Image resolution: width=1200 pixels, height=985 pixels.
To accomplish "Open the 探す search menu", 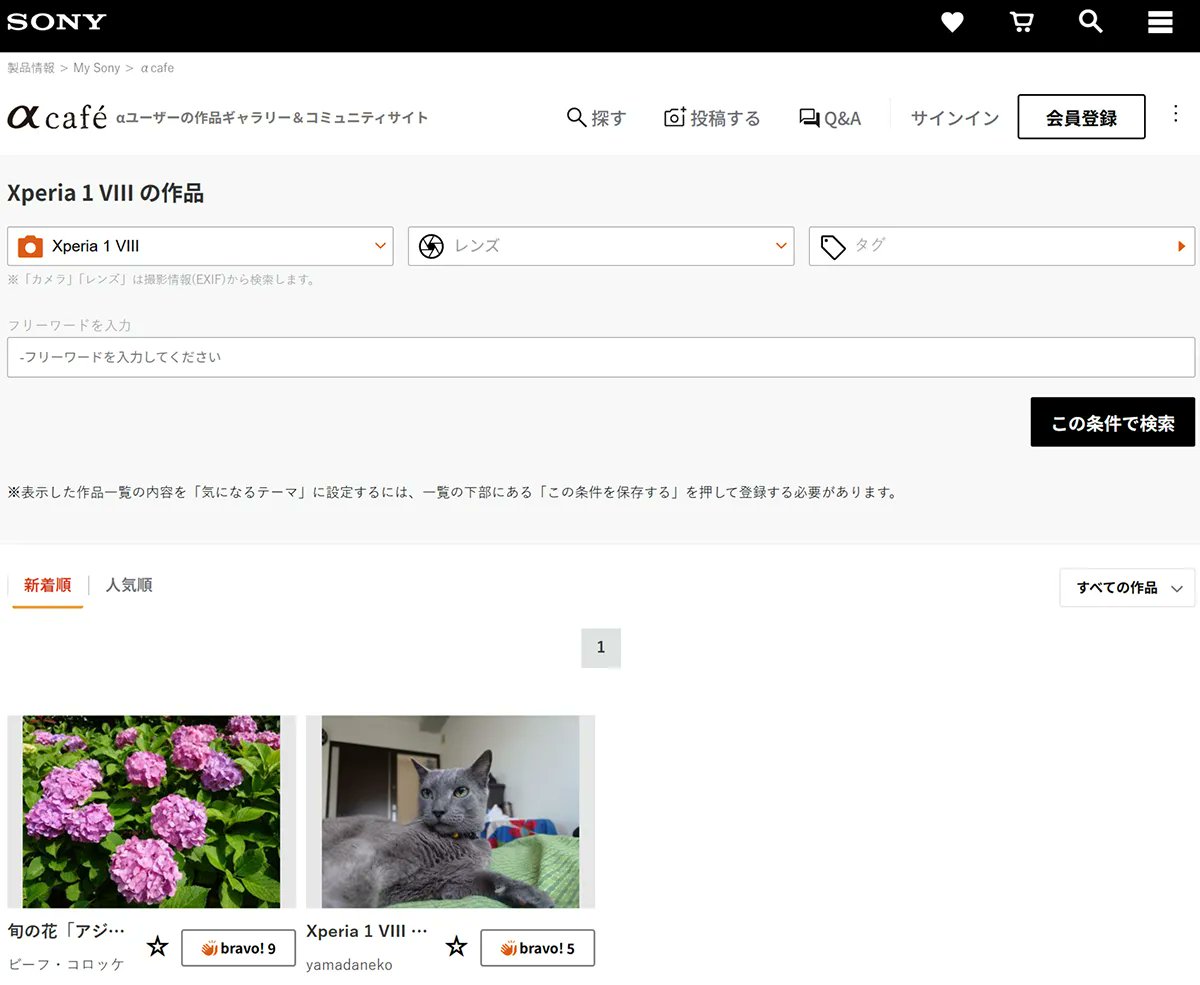I will click(x=596, y=118).
